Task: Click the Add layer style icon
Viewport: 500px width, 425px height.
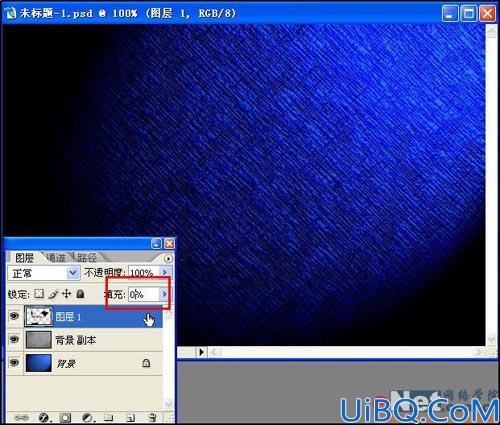Action: (44, 417)
